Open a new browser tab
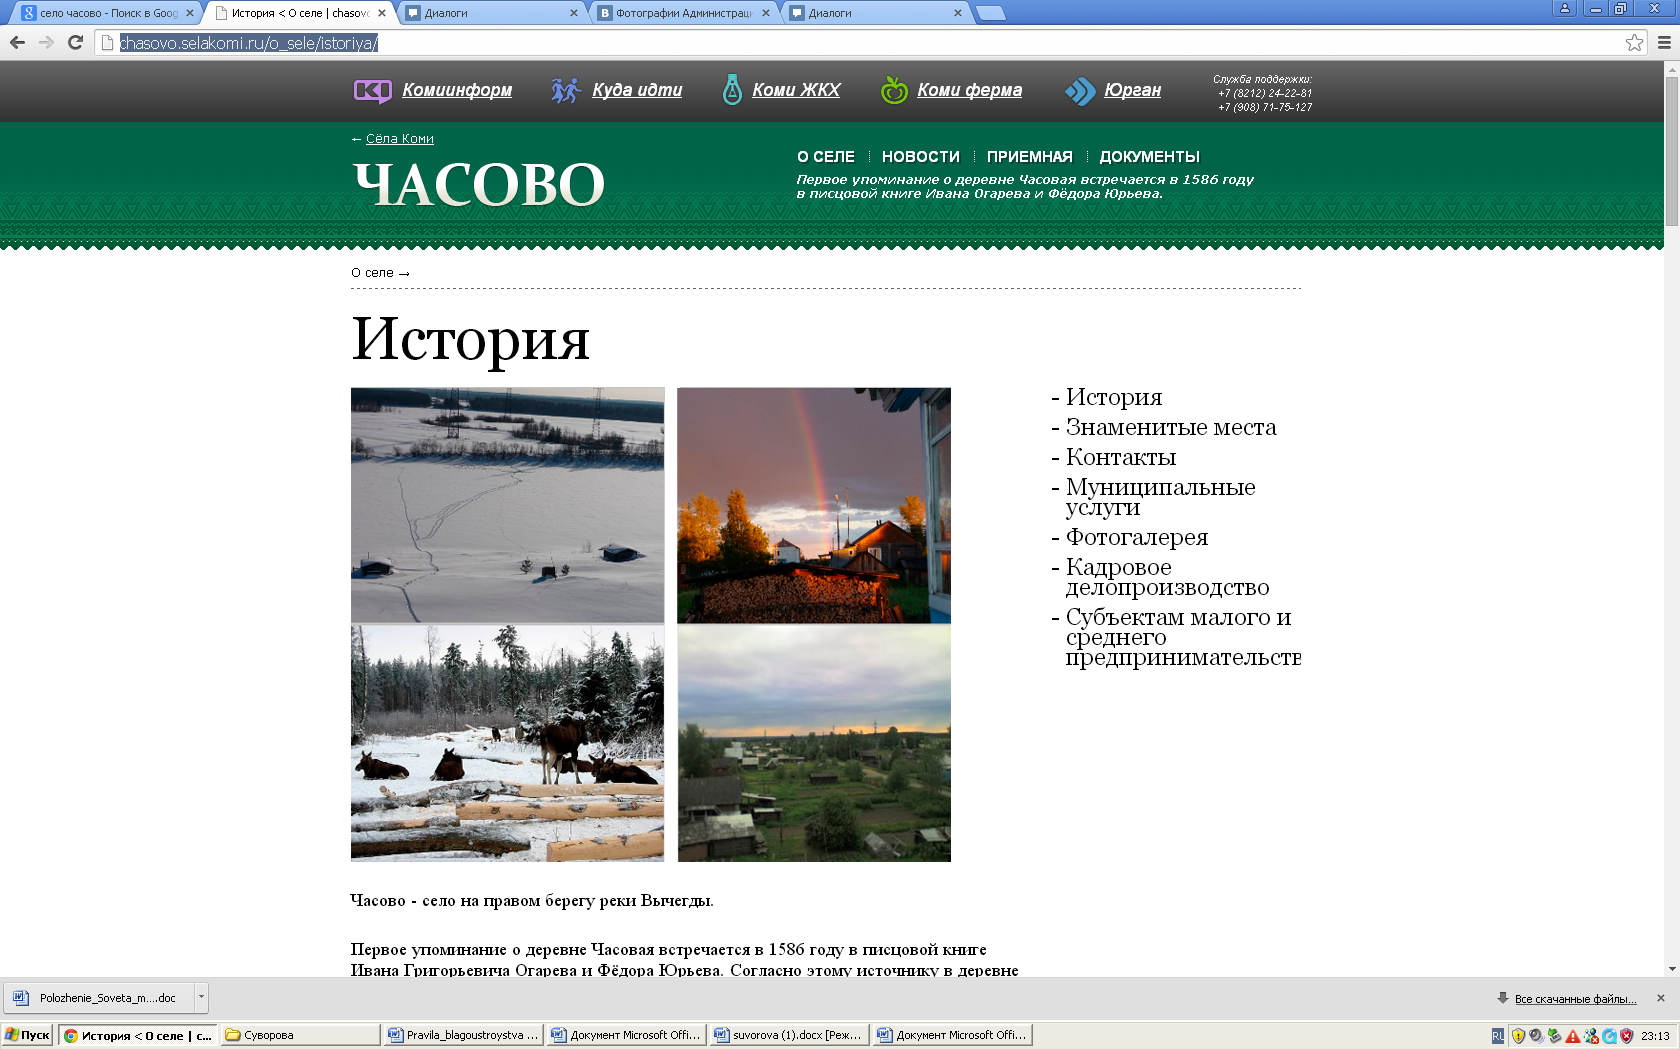This screenshot has width=1680, height=1050. 990,13
